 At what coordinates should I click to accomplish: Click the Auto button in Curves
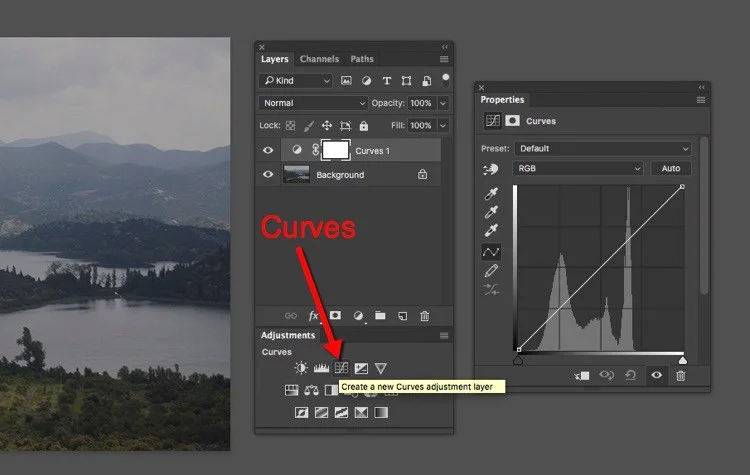point(671,168)
